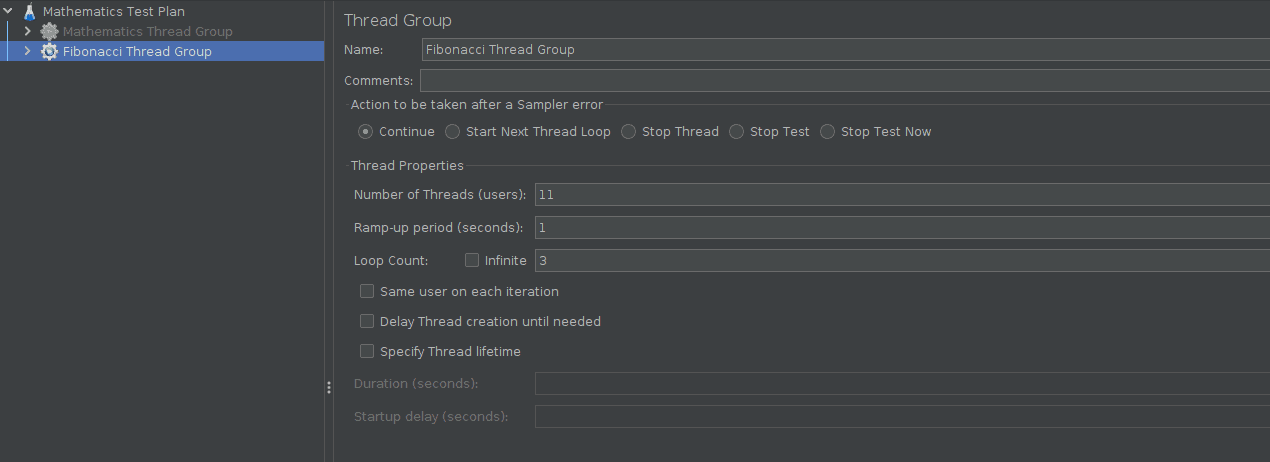
Task: Click the panel divider drag handle
Action: click(328, 387)
